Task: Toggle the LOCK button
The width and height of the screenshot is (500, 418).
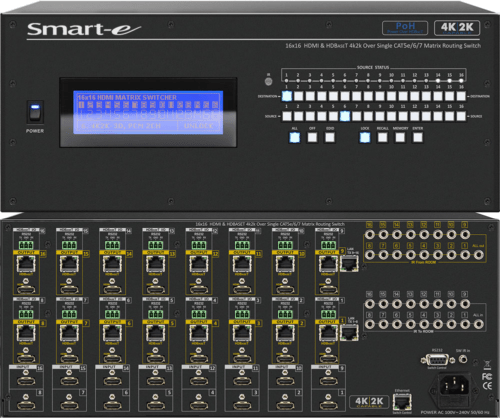Action: [x=365, y=137]
